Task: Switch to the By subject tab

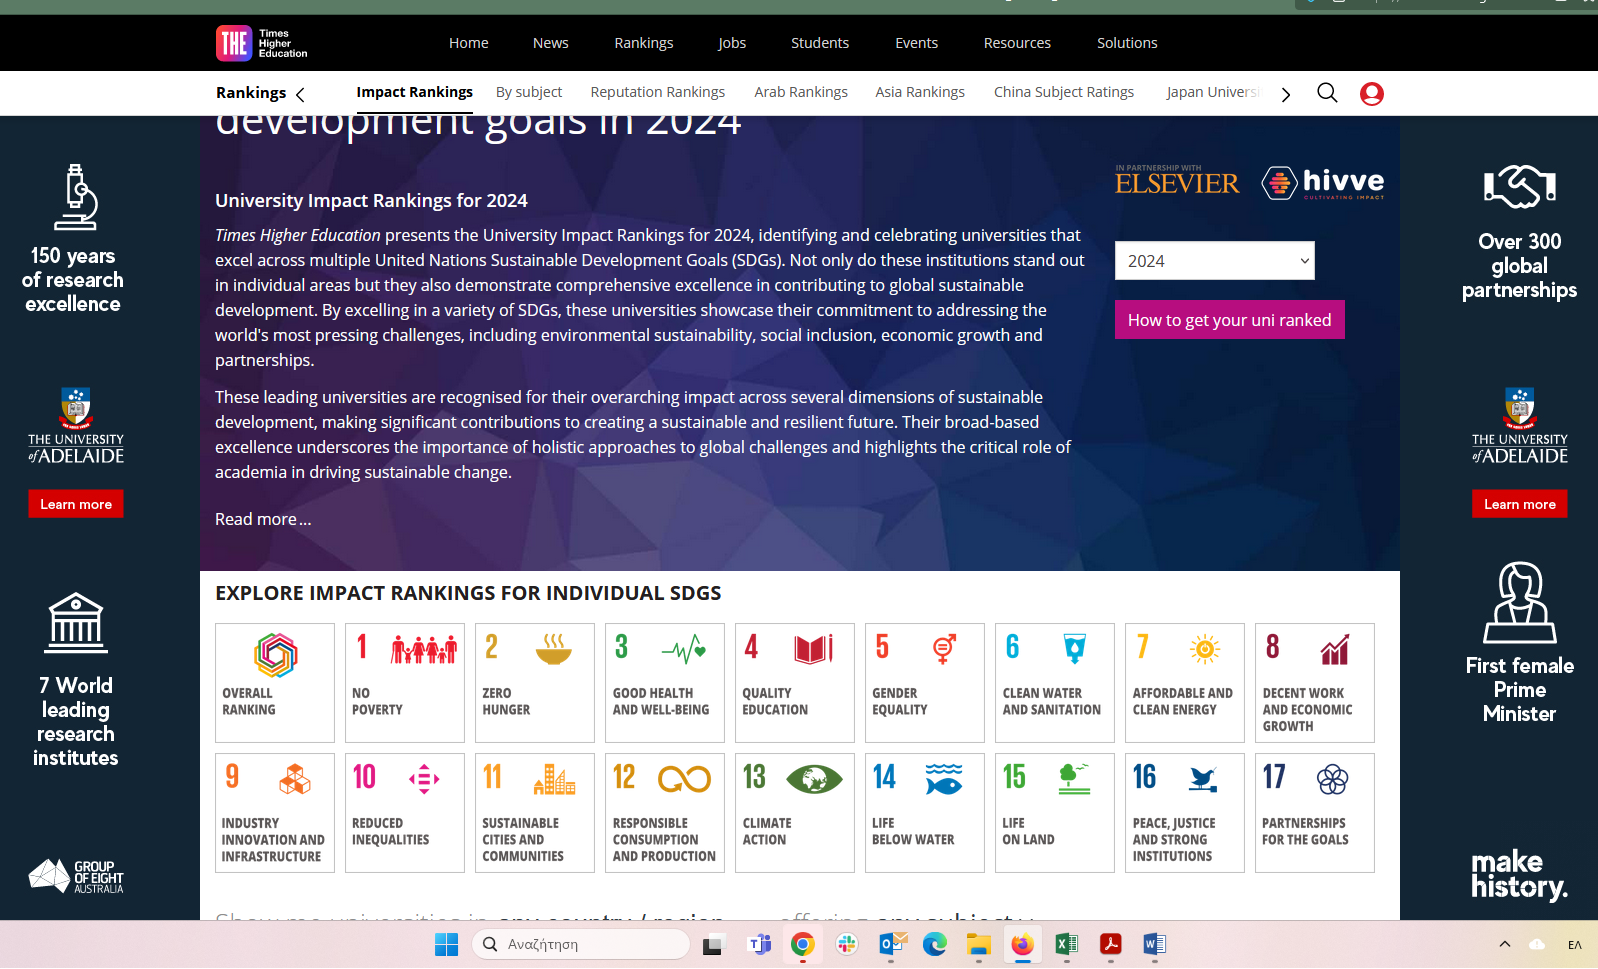Action: (529, 92)
